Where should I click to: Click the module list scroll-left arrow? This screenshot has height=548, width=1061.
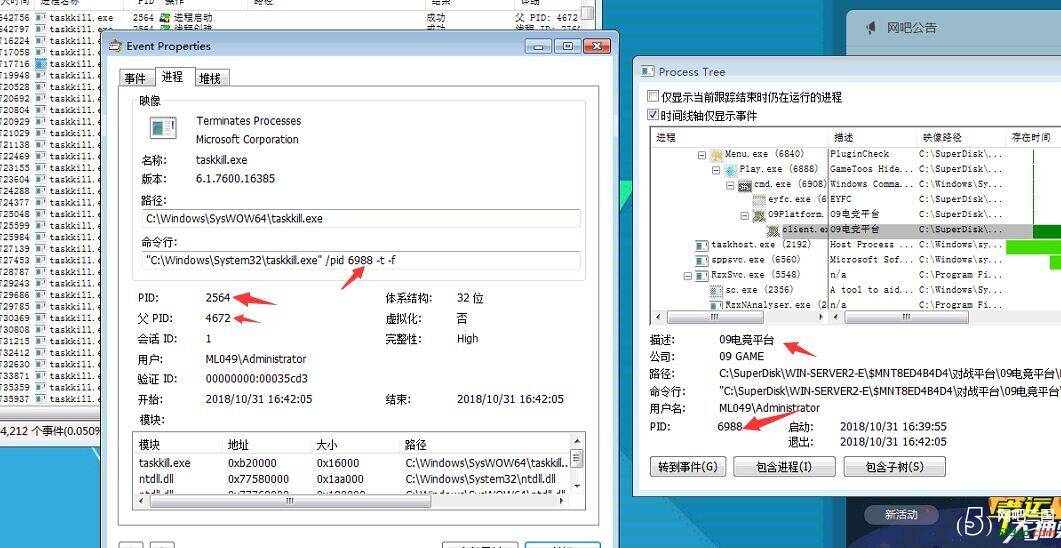[x=142, y=502]
